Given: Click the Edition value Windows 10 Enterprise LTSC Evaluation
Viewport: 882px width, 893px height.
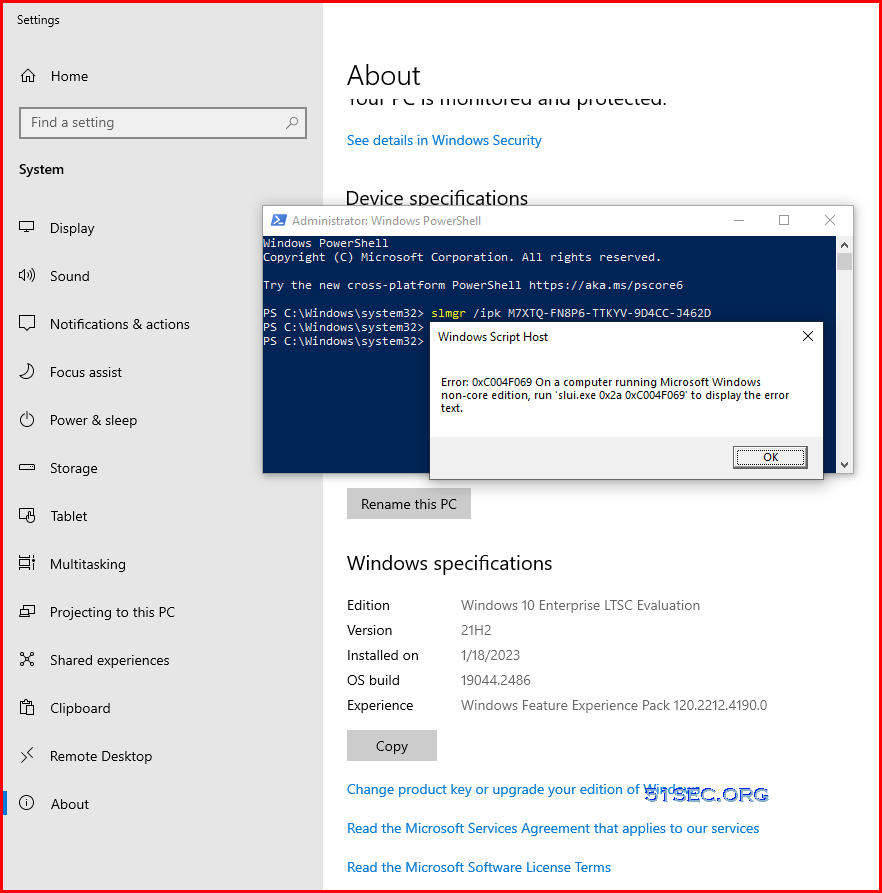Looking at the screenshot, I should 580,605.
